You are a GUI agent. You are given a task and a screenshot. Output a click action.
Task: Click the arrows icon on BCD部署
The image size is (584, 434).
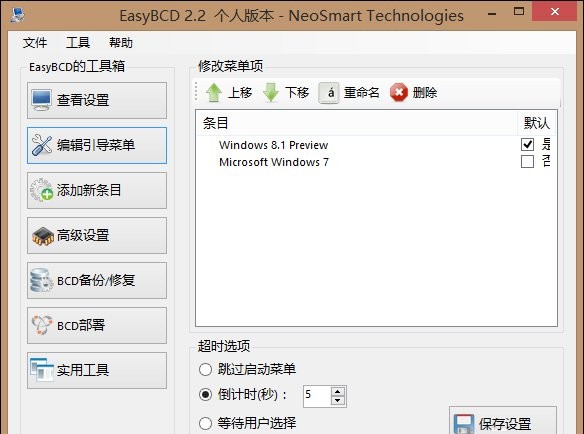coord(42,325)
